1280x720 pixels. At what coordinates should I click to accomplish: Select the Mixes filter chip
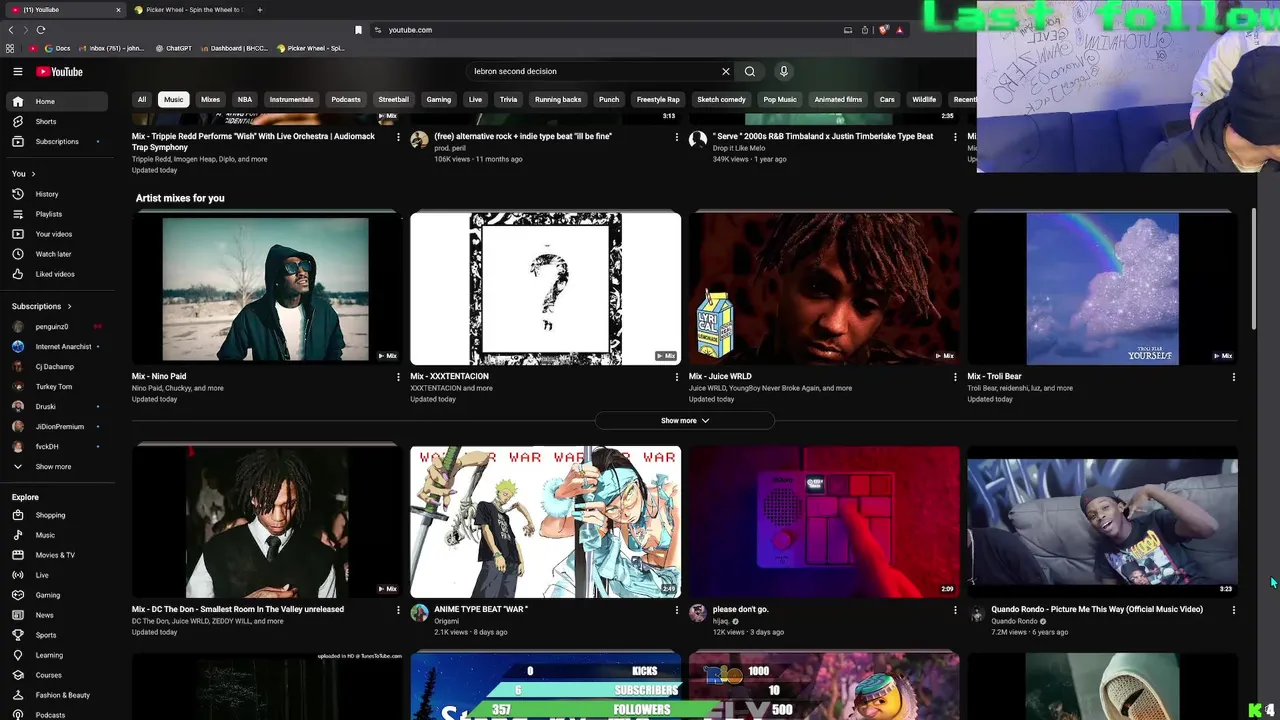click(x=210, y=100)
